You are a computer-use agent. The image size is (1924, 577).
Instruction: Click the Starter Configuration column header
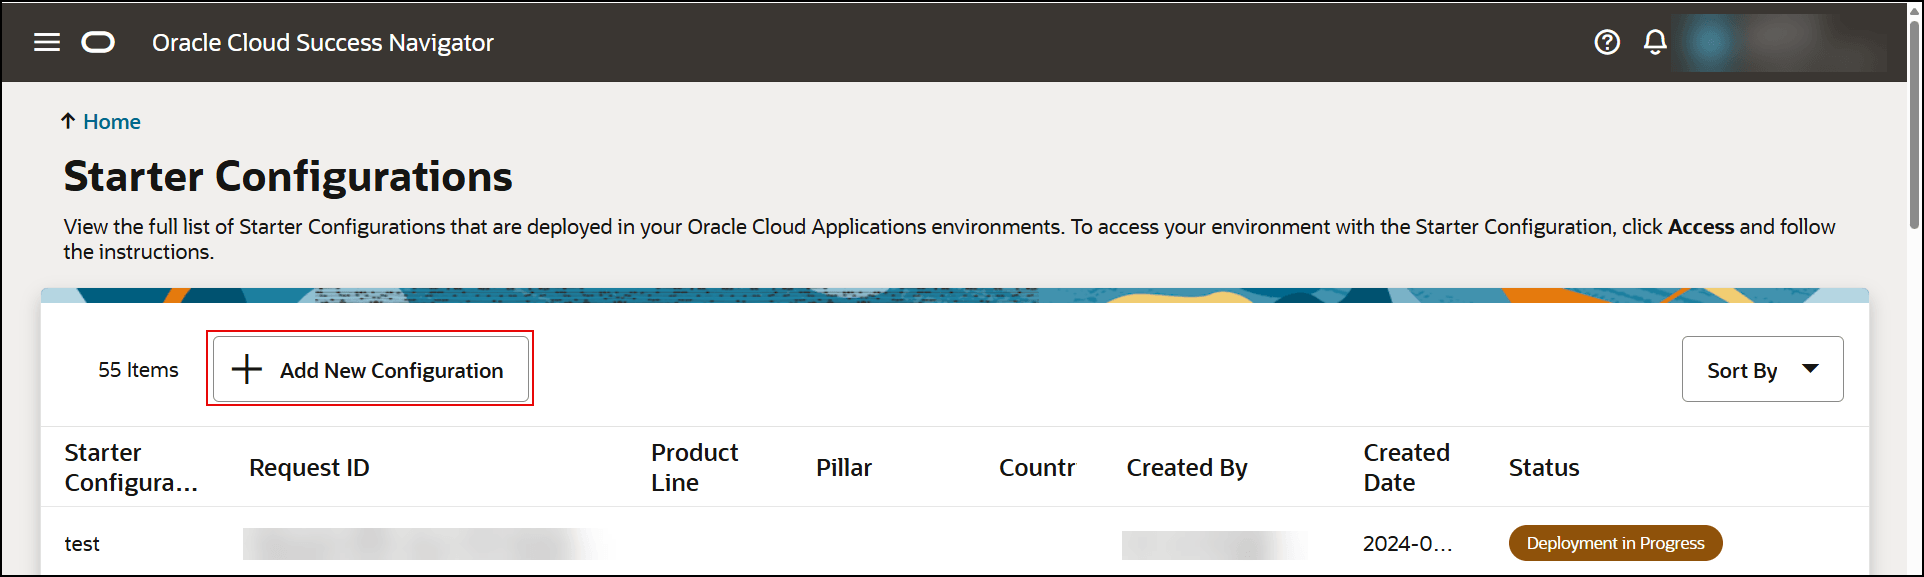click(131, 467)
